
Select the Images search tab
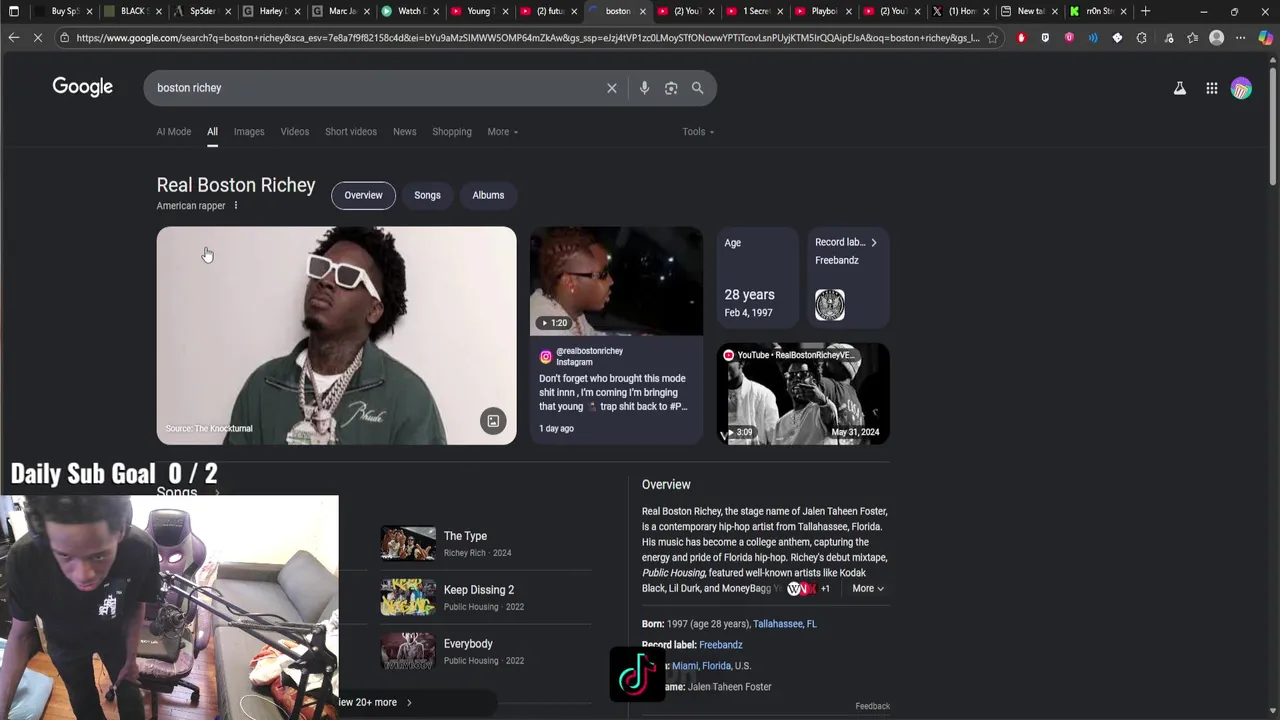(249, 132)
